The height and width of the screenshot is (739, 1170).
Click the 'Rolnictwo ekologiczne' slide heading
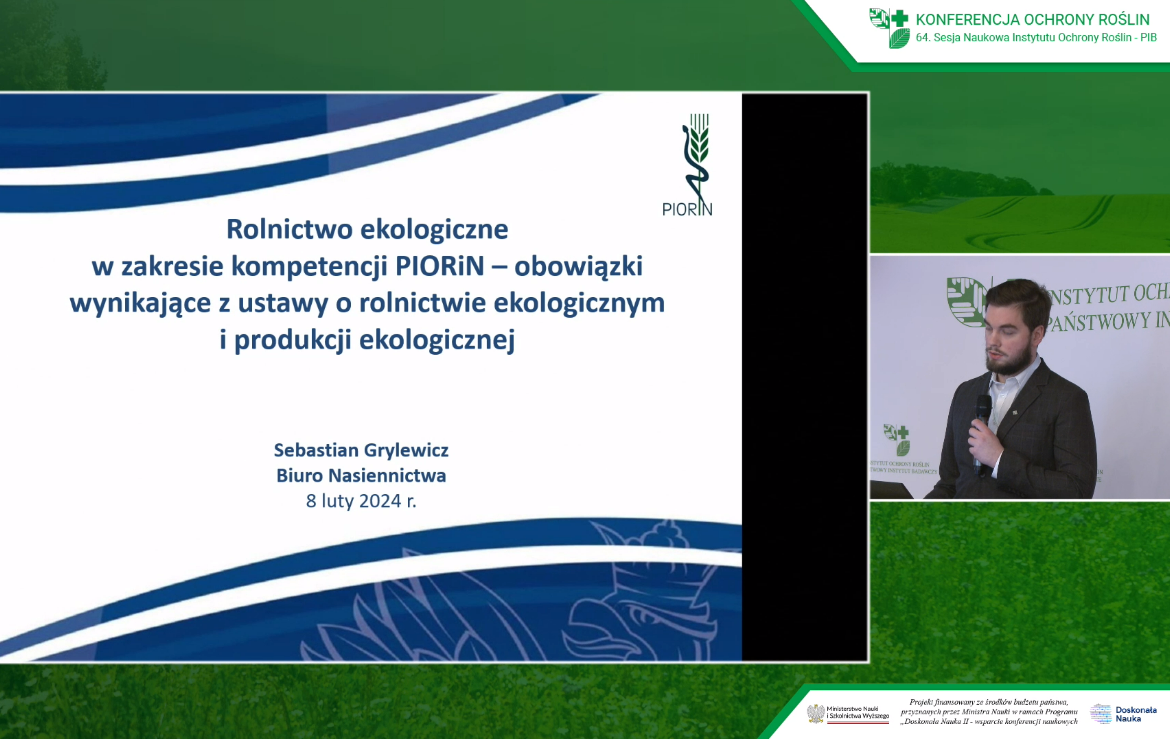pyautogui.click(x=367, y=229)
